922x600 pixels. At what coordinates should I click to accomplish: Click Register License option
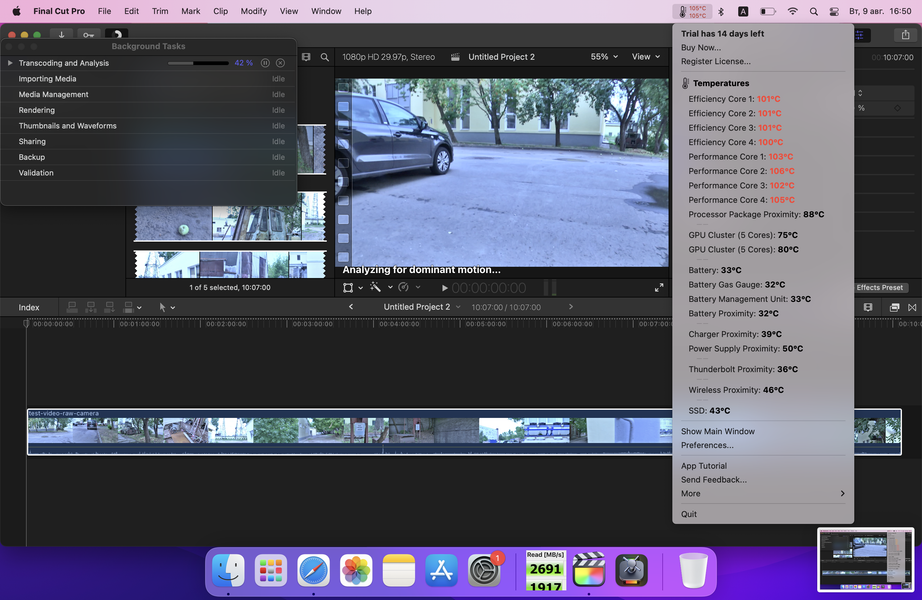tap(715, 61)
